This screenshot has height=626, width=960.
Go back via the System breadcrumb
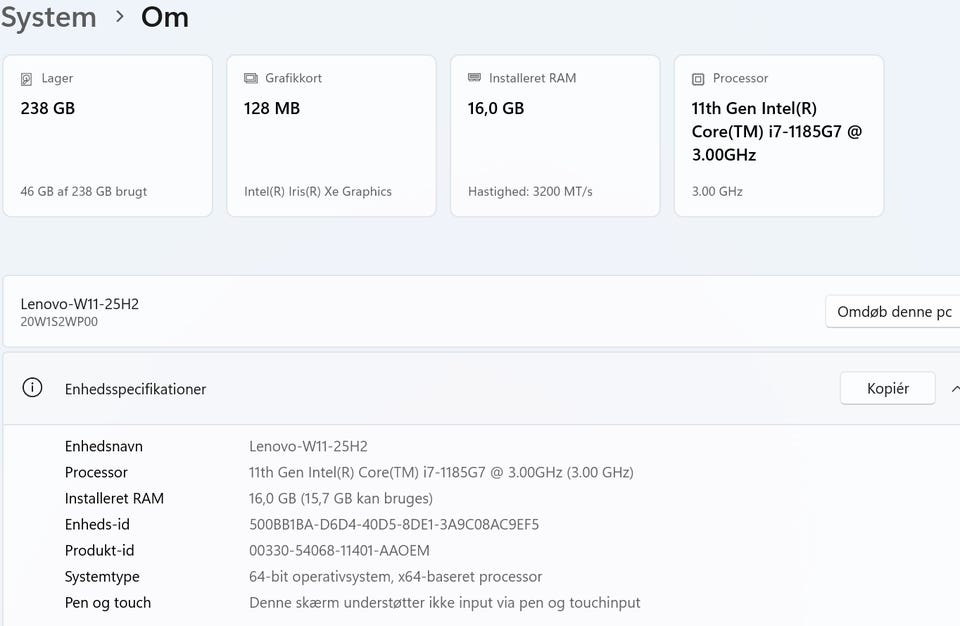coord(48,17)
